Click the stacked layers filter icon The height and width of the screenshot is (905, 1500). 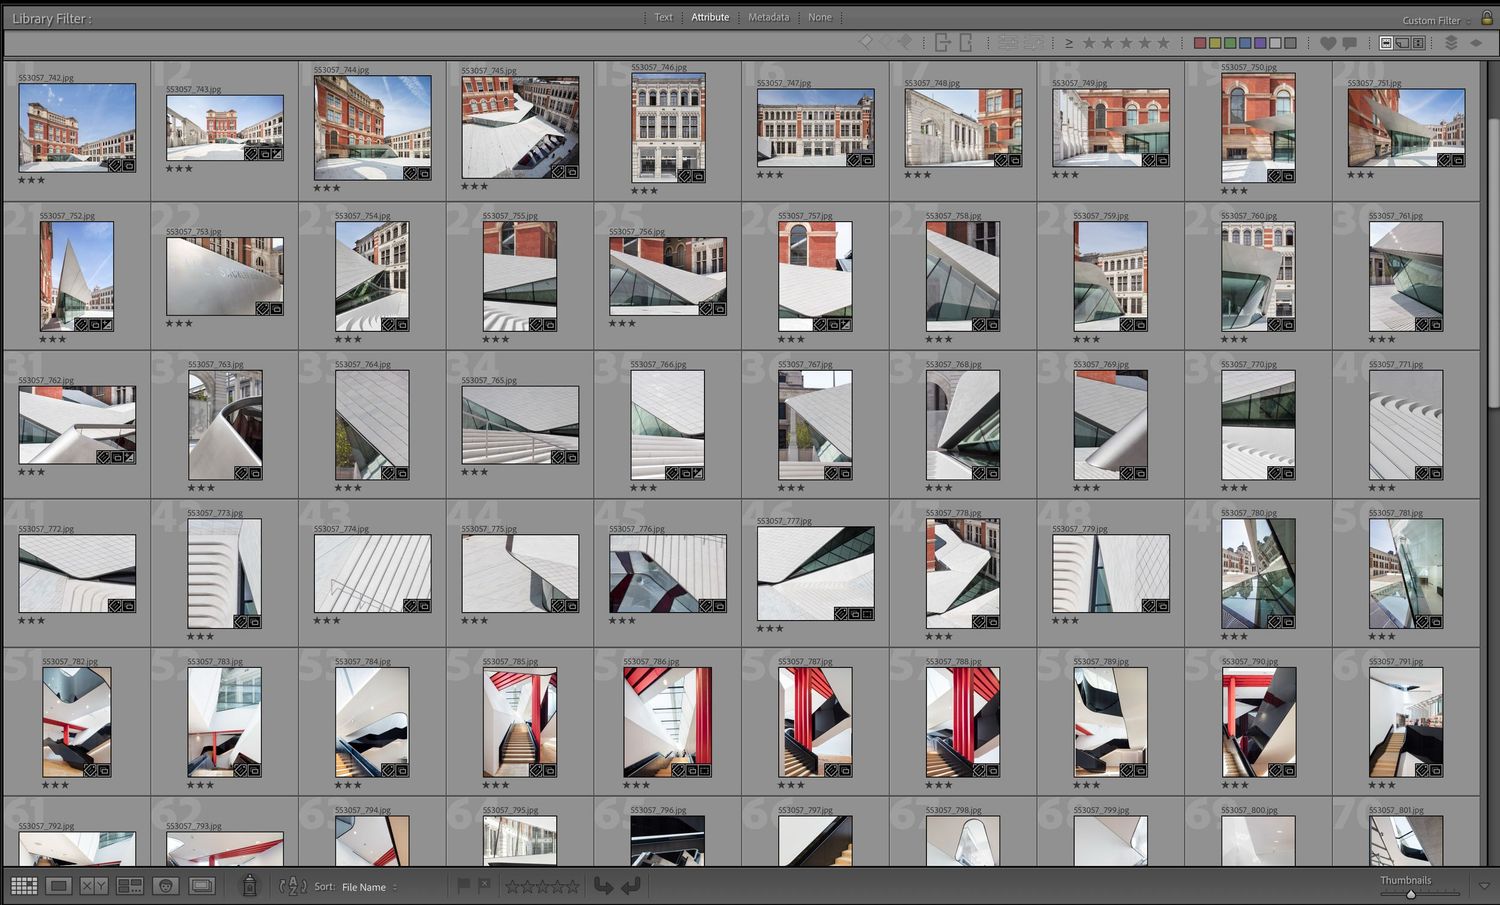click(x=1451, y=43)
